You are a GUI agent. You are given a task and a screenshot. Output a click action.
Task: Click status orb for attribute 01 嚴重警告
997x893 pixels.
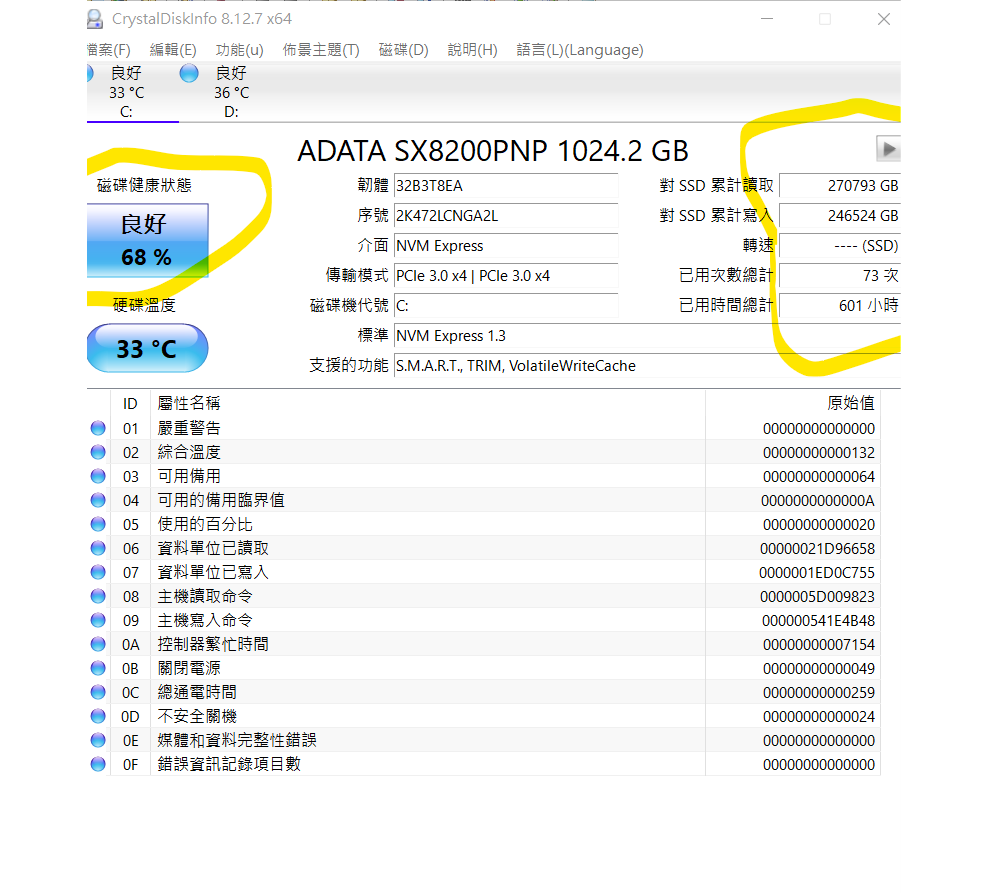tap(98, 428)
